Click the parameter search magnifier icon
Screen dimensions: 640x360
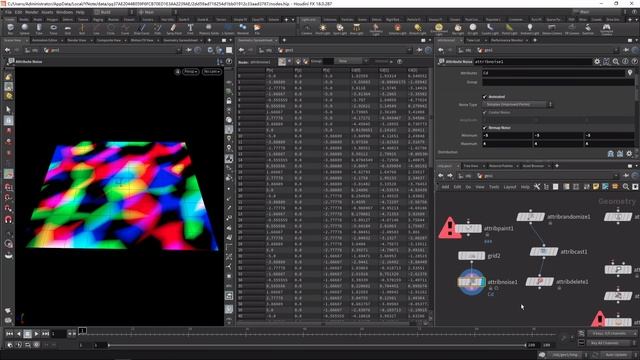coord(616,62)
